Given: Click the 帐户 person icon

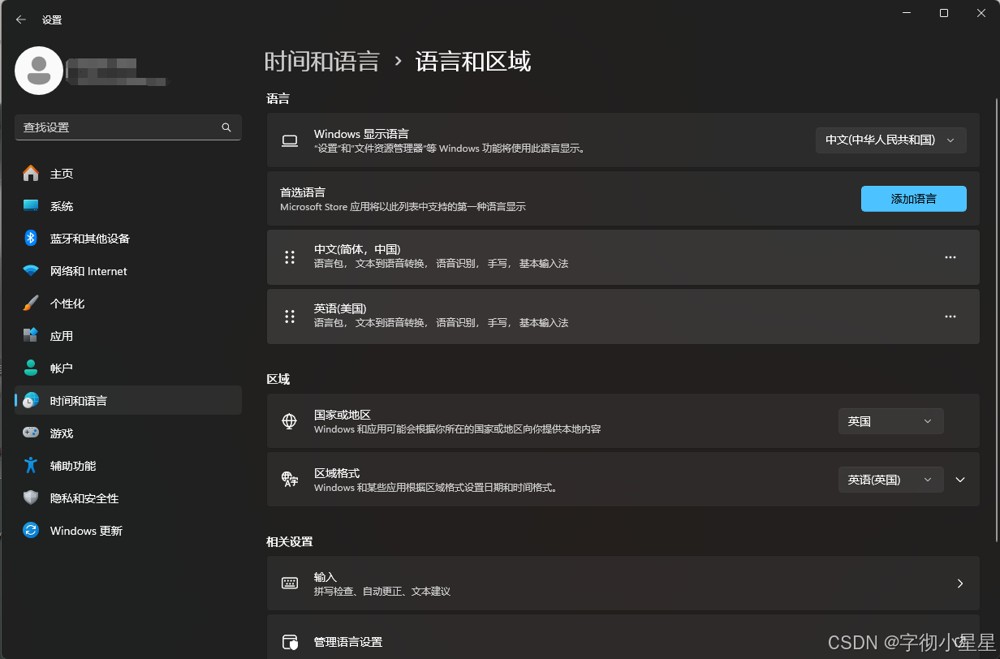Looking at the screenshot, I should coord(31,368).
